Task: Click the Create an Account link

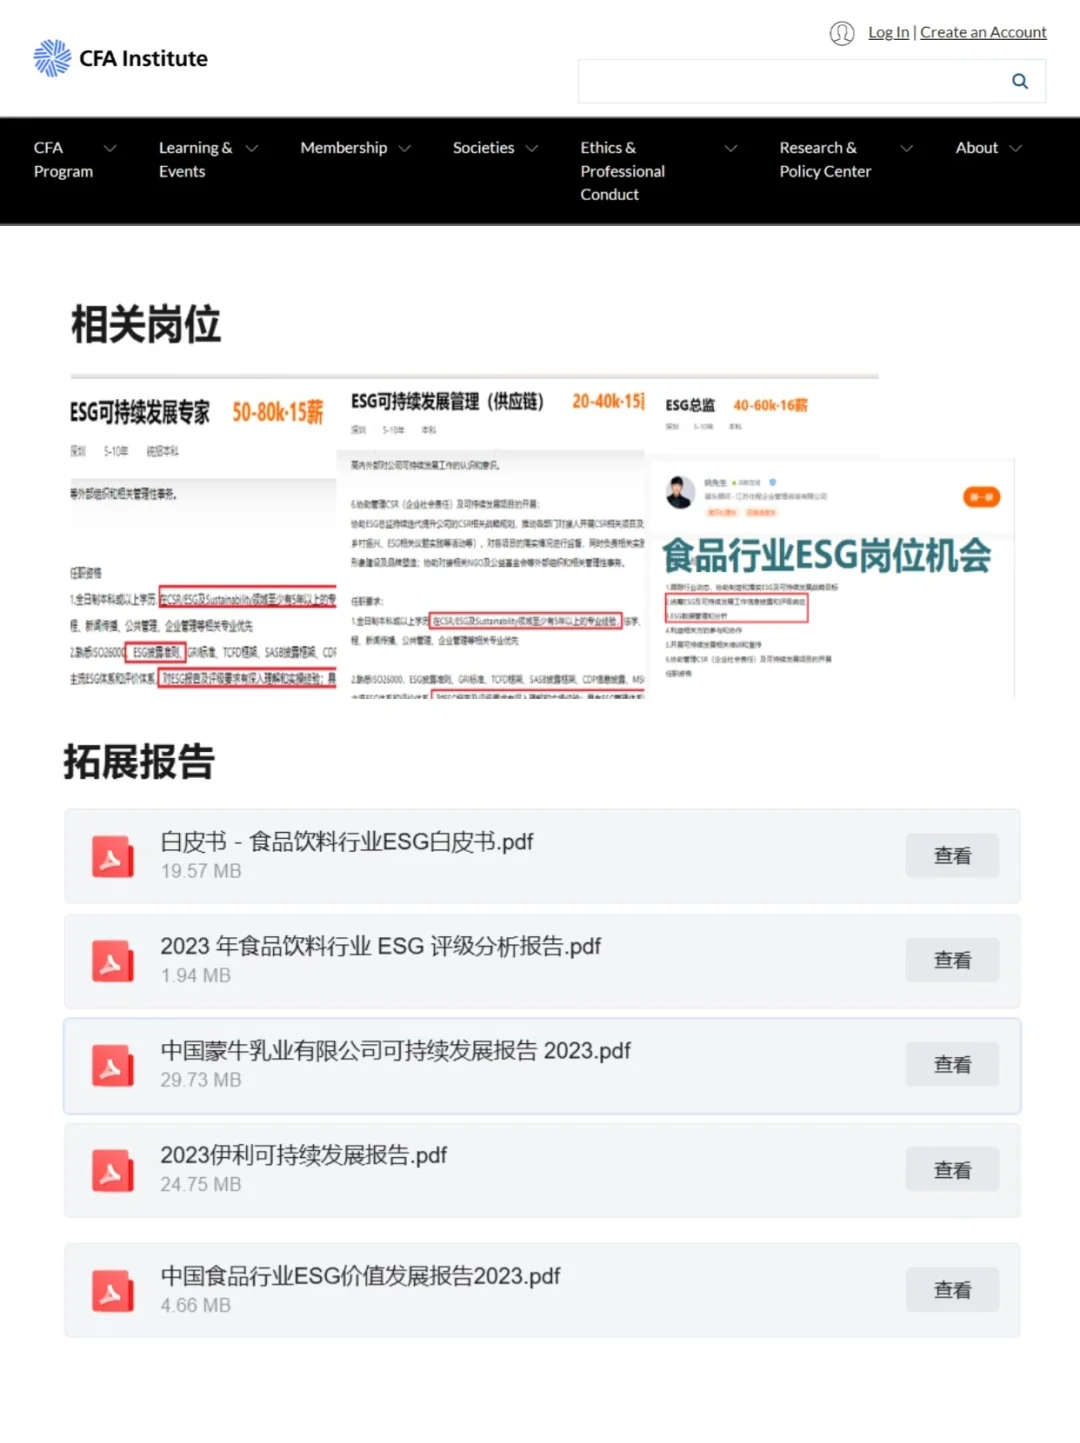Action: 983,32
